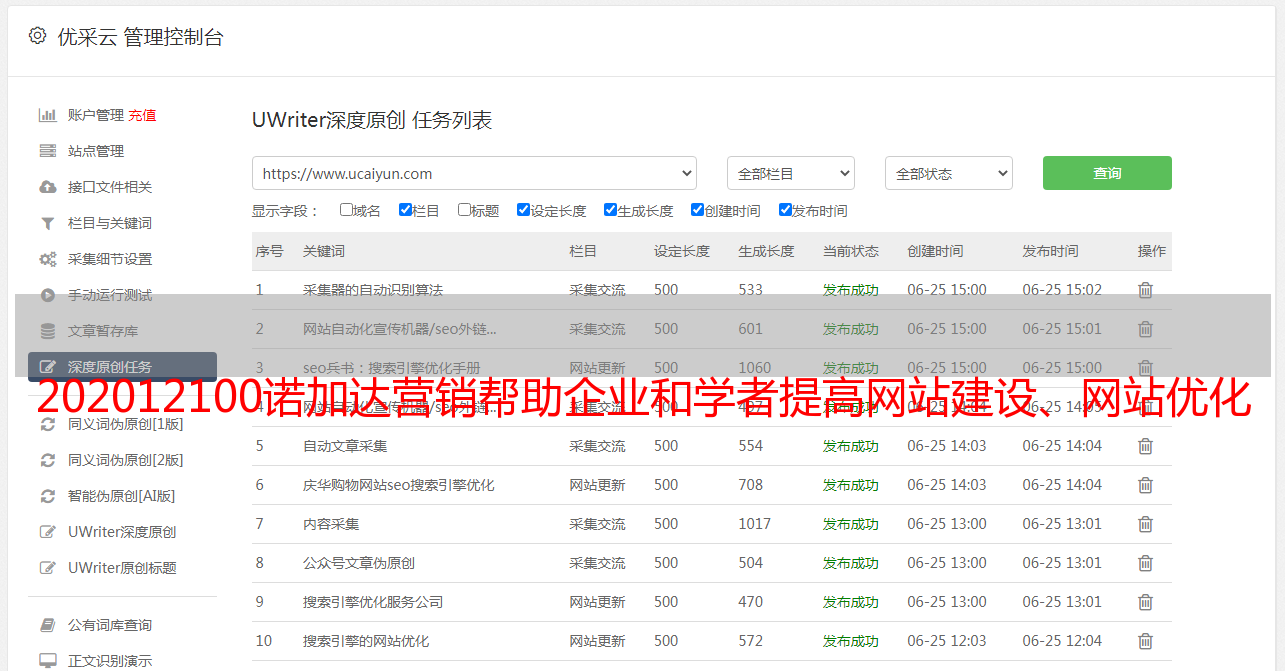
Task: Click the gears icon for 采集细节设置
Action: click(x=47, y=259)
